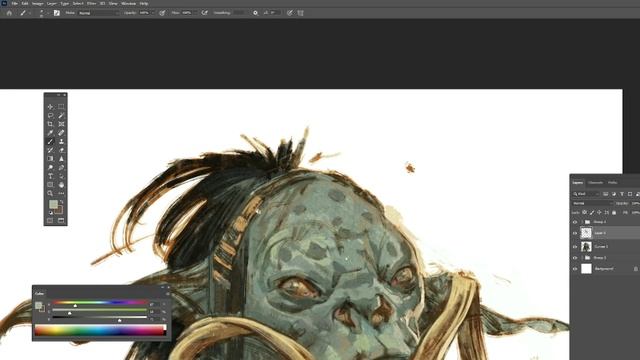Toggle lock image pixels brush icon in the Layers panel

pyautogui.click(x=592, y=213)
